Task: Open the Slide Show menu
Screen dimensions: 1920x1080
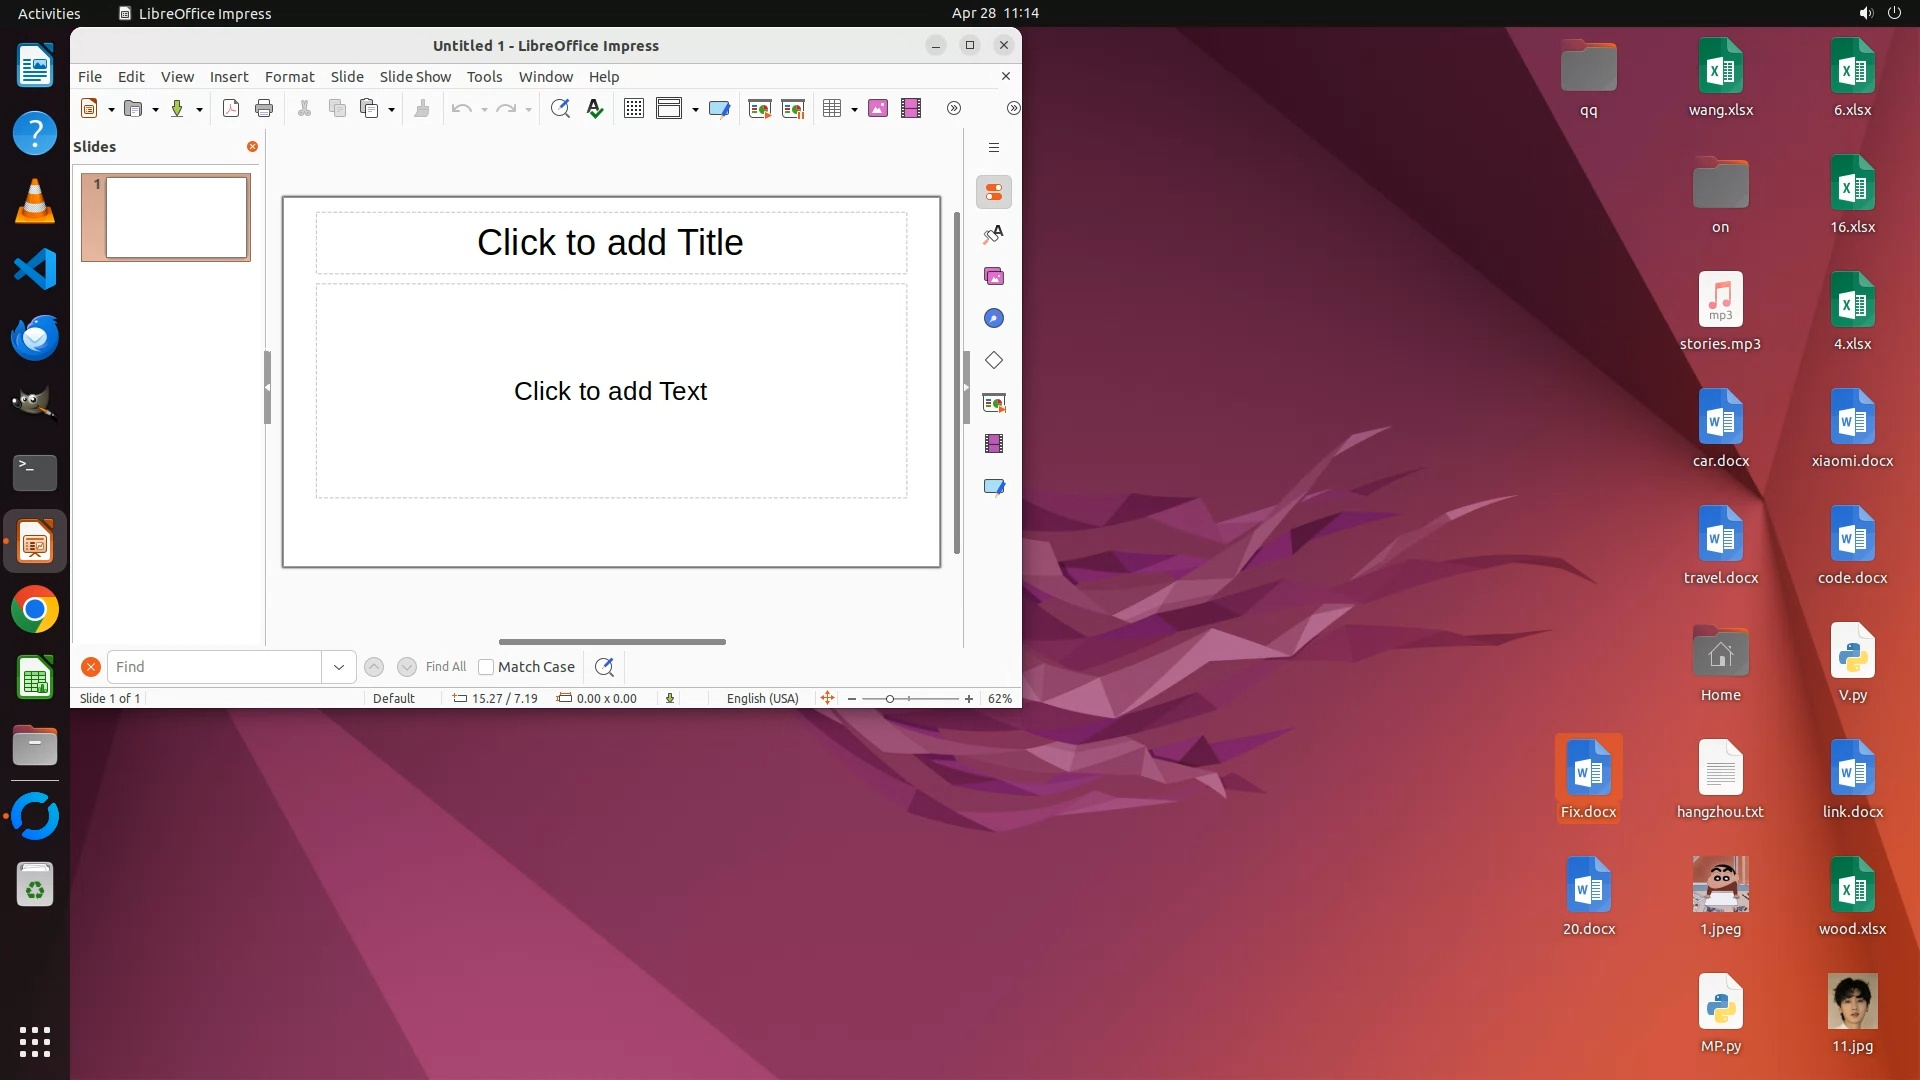Action: [x=415, y=76]
